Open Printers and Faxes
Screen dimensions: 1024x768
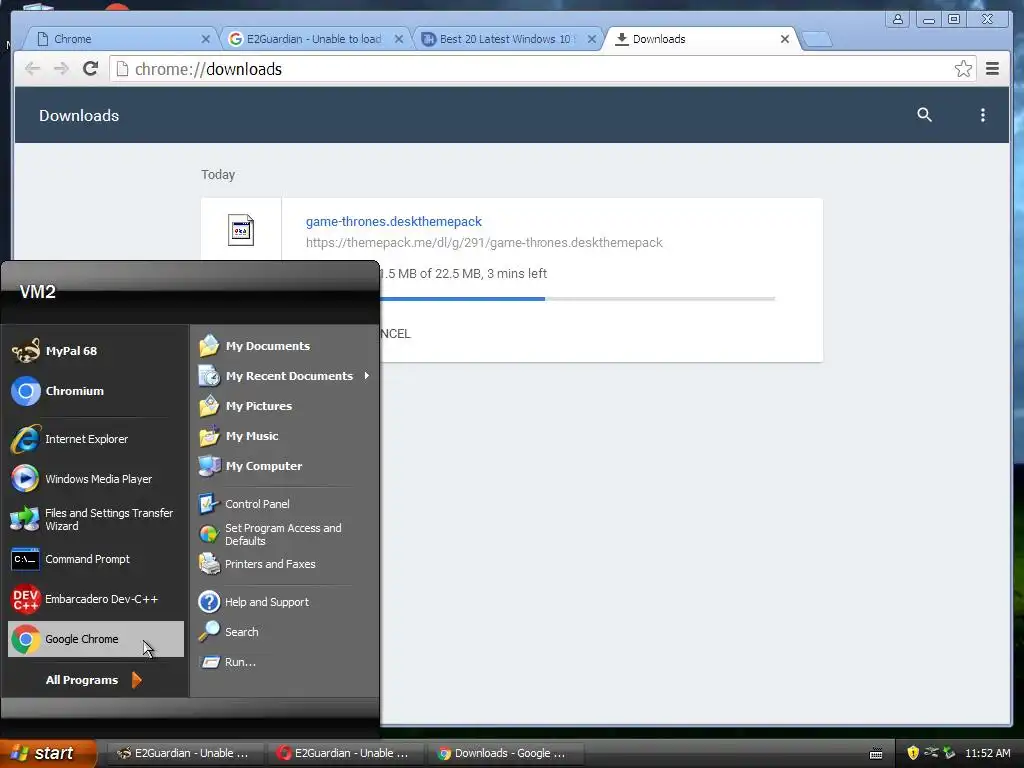284,564
